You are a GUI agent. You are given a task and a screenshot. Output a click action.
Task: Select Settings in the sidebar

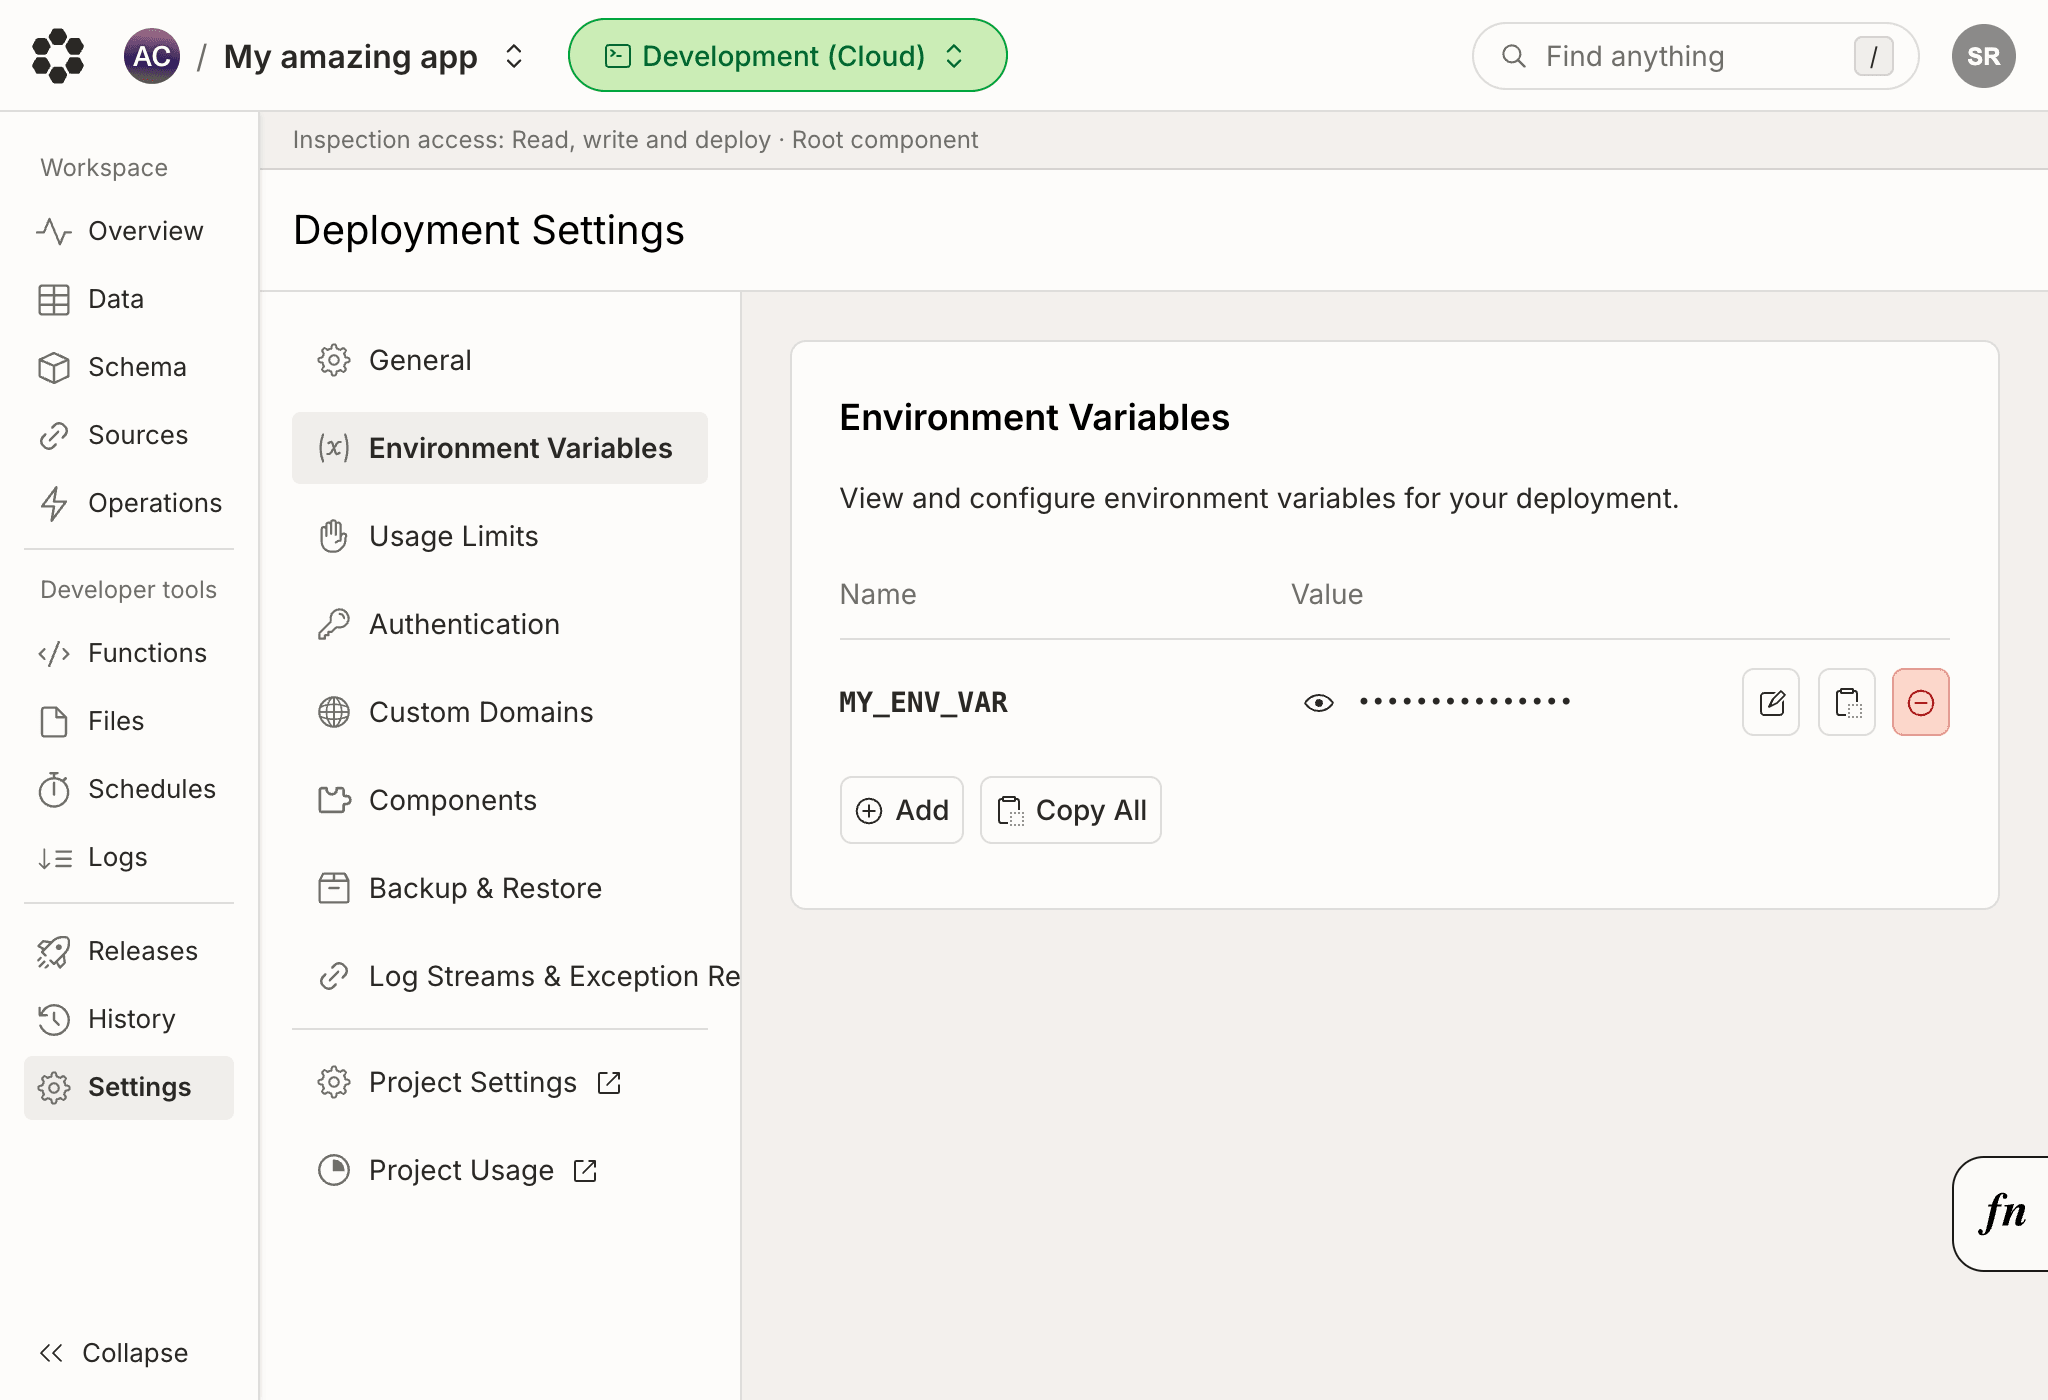point(129,1087)
